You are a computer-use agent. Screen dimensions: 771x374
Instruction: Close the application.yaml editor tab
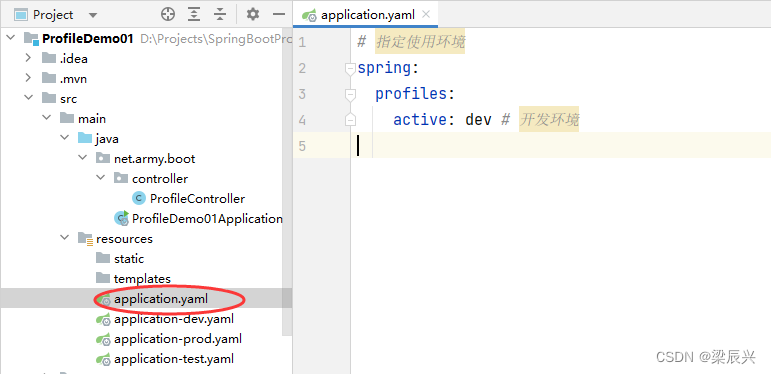pyautogui.click(x=426, y=14)
